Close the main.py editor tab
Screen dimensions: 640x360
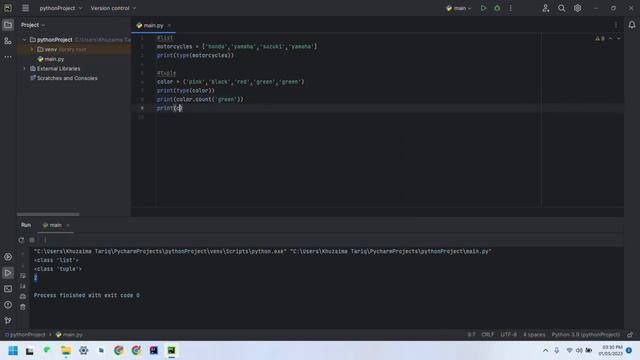(169, 25)
